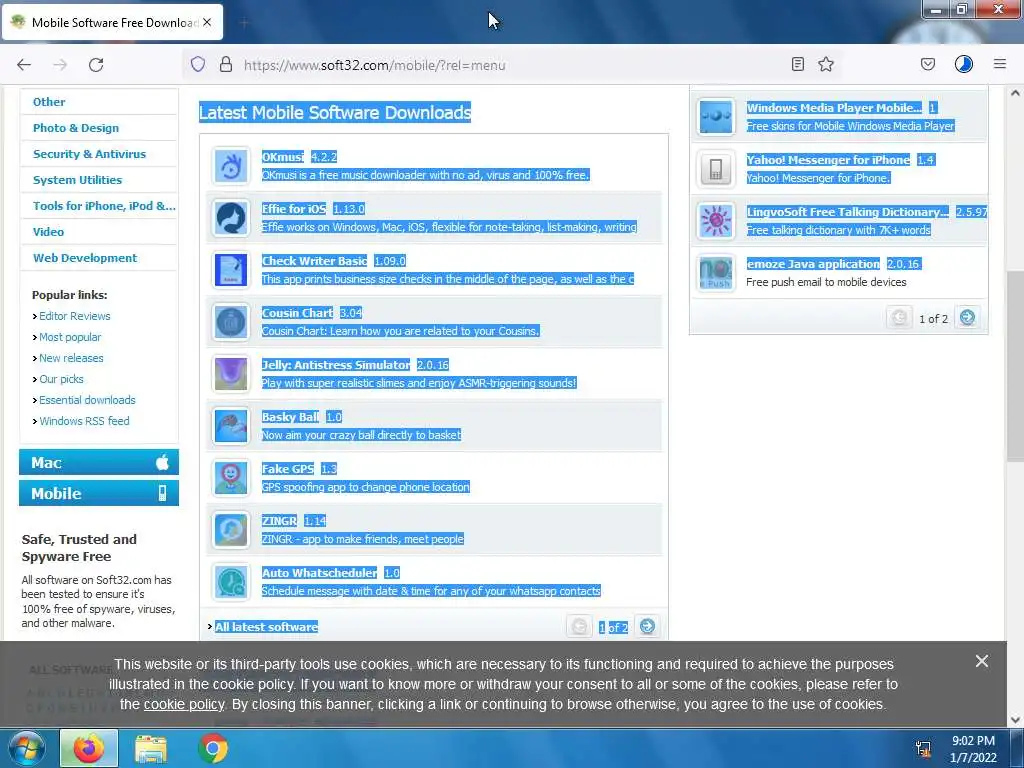Screen dimensions: 1024x768
Task: Toggle reader view icon in address bar
Action: click(797, 64)
